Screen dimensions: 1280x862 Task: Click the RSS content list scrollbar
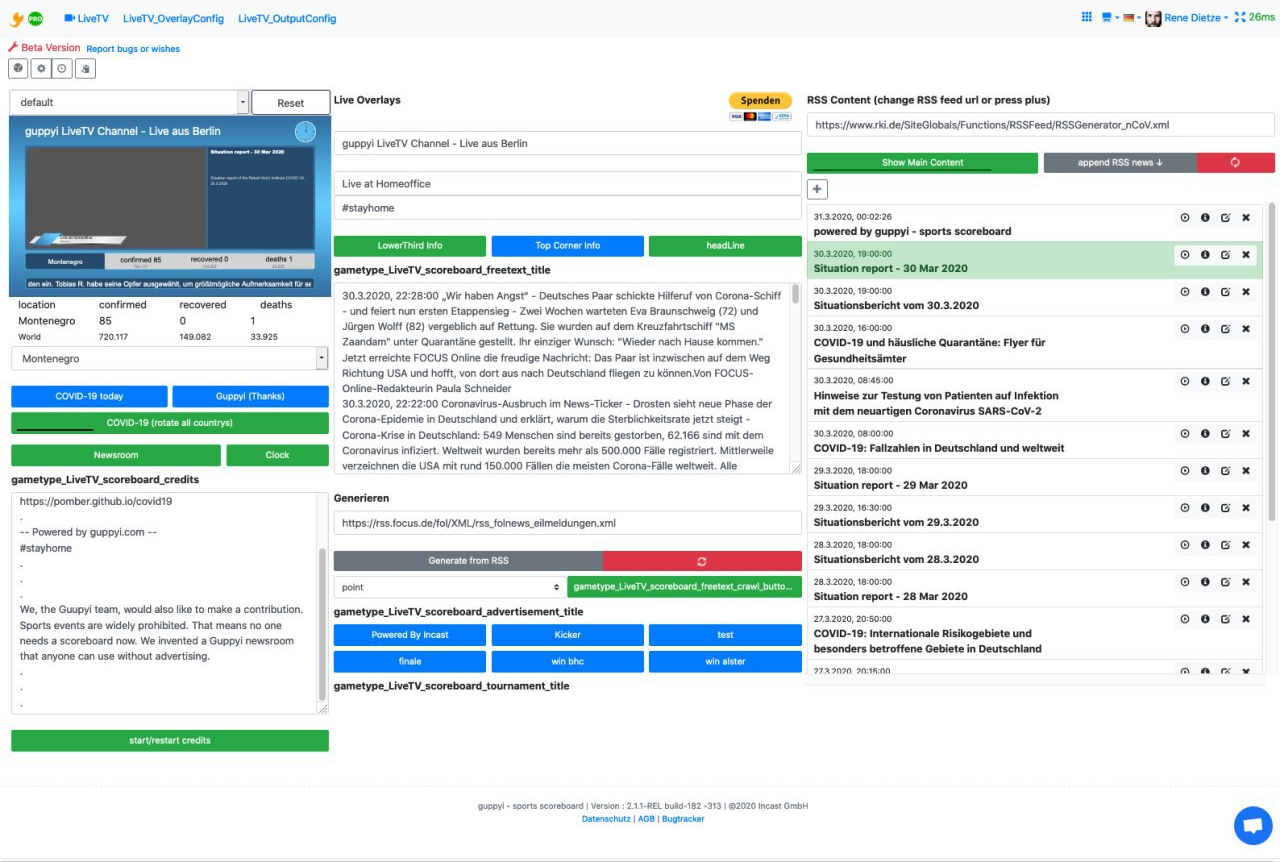point(1272,360)
